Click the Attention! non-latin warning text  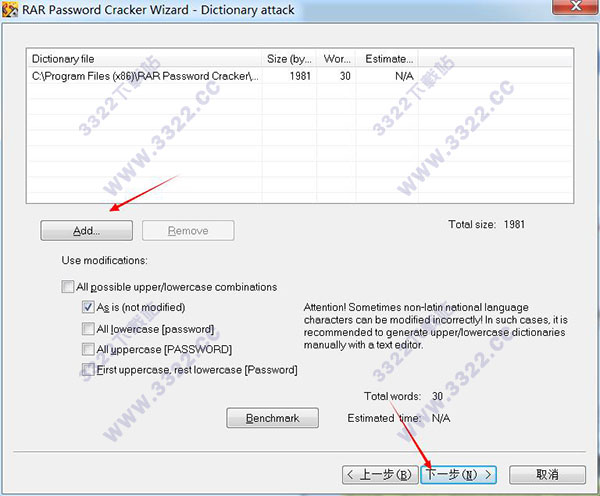tap(435, 326)
